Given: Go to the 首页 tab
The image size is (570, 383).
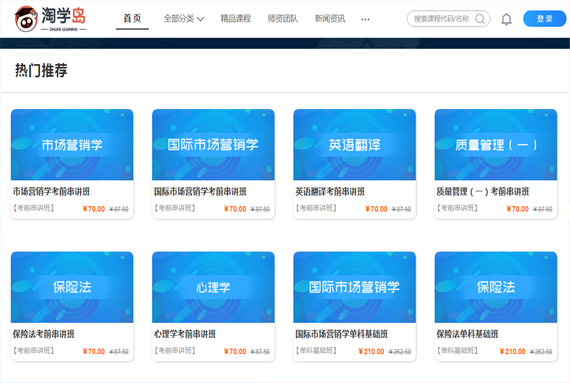Looking at the screenshot, I should (x=132, y=19).
